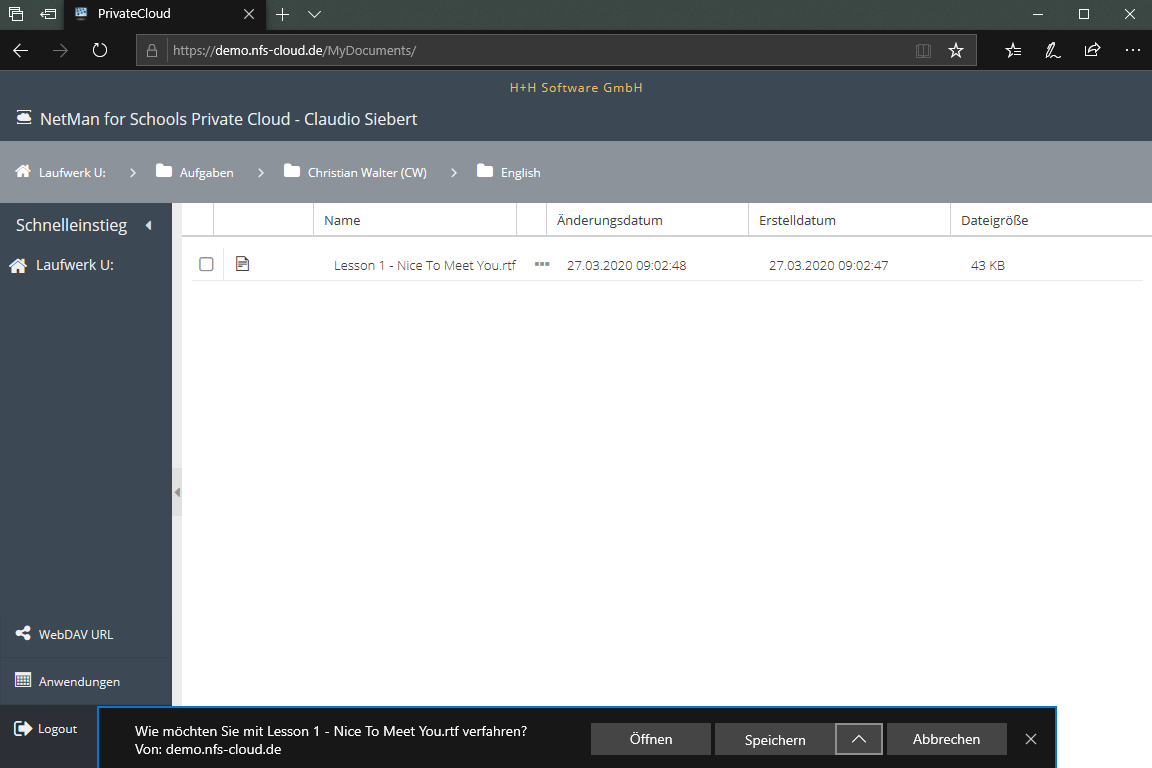This screenshot has height=768, width=1152.
Task: Go back to the previous page
Action: (x=21, y=51)
